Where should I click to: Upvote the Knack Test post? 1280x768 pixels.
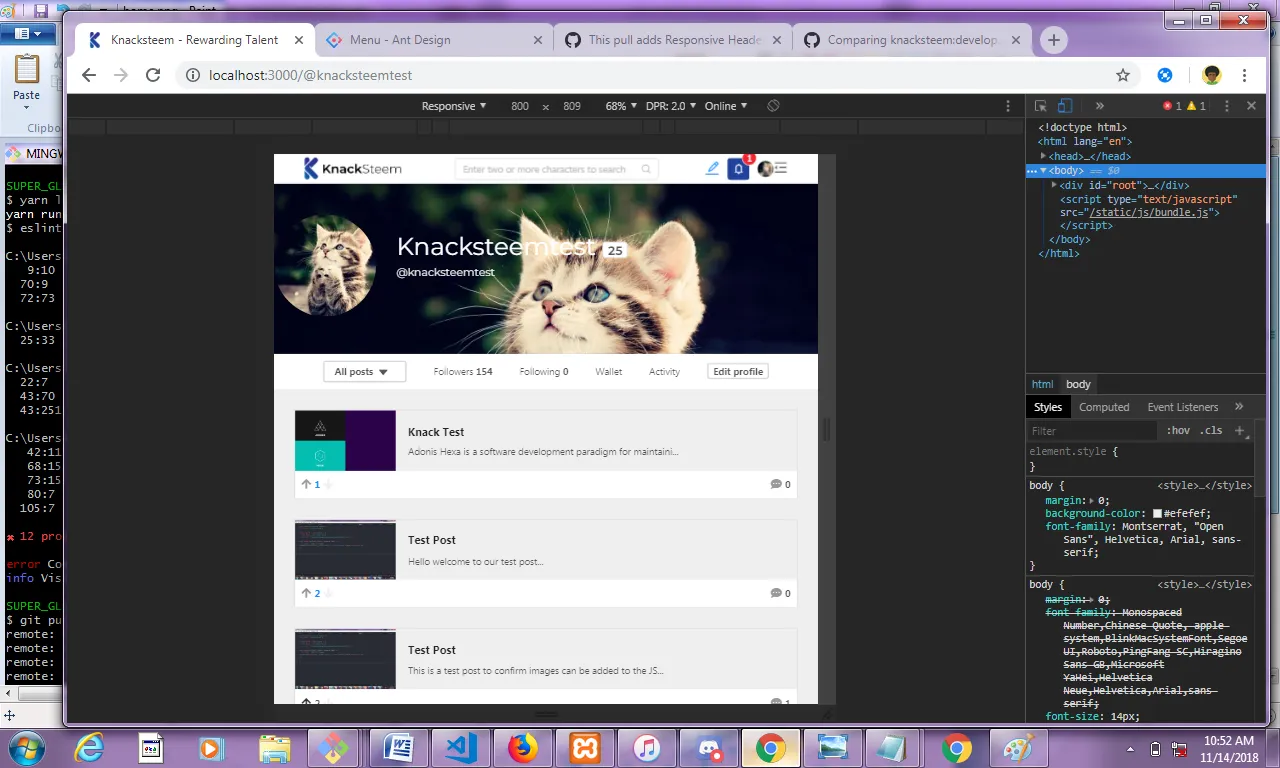(306, 484)
